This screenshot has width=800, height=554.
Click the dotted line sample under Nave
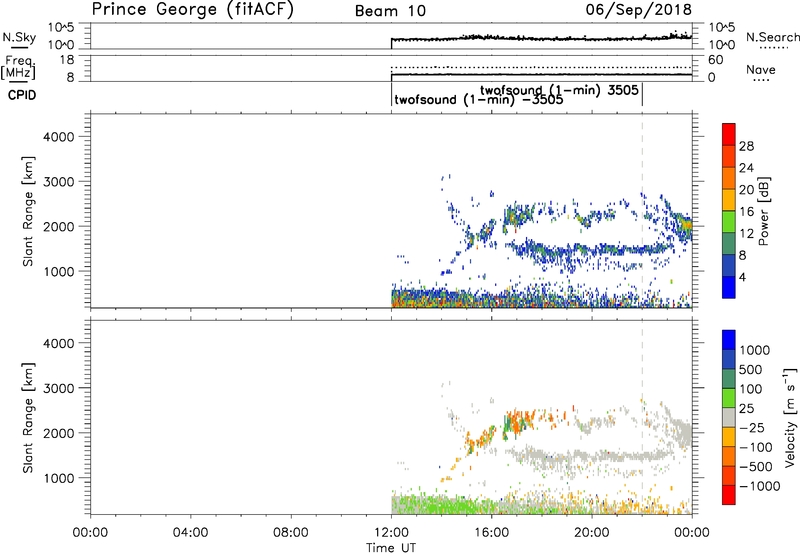pyautogui.click(x=761, y=81)
